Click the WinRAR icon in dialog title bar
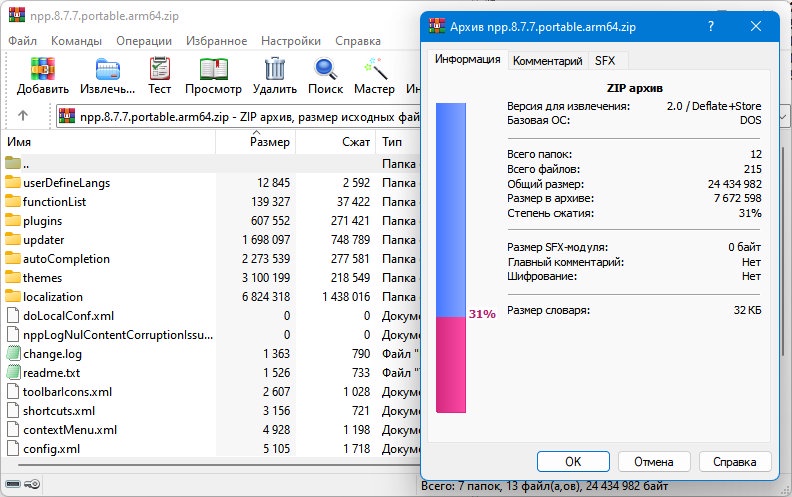Image resolution: width=792 pixels, height=497 pixels. [x=437, y=26]
